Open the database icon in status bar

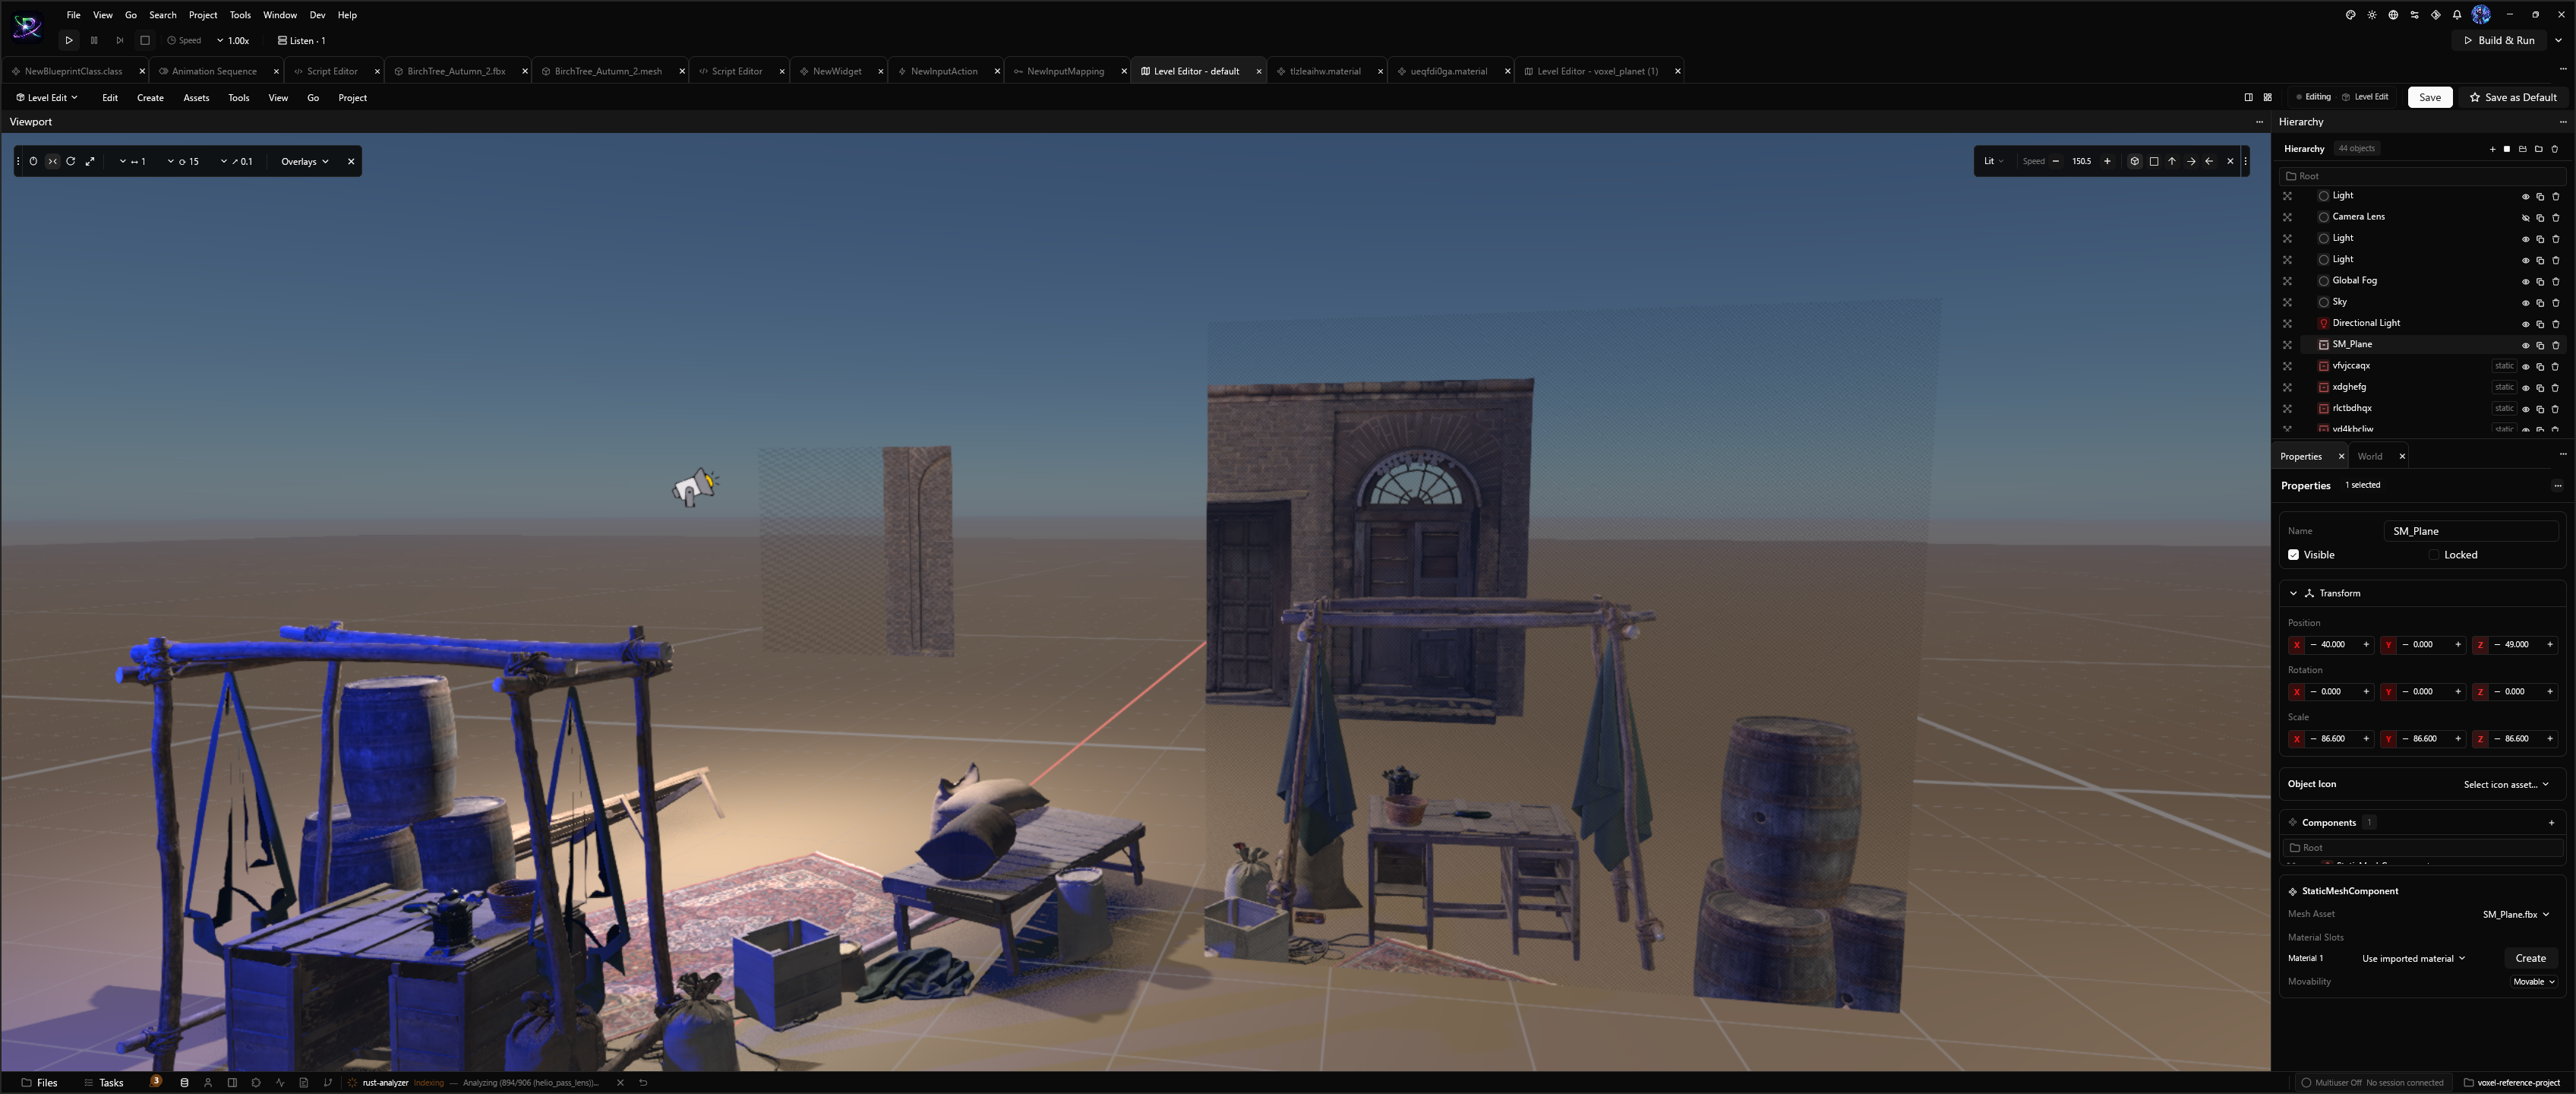pyautogui.click(x=184, y=1082)
